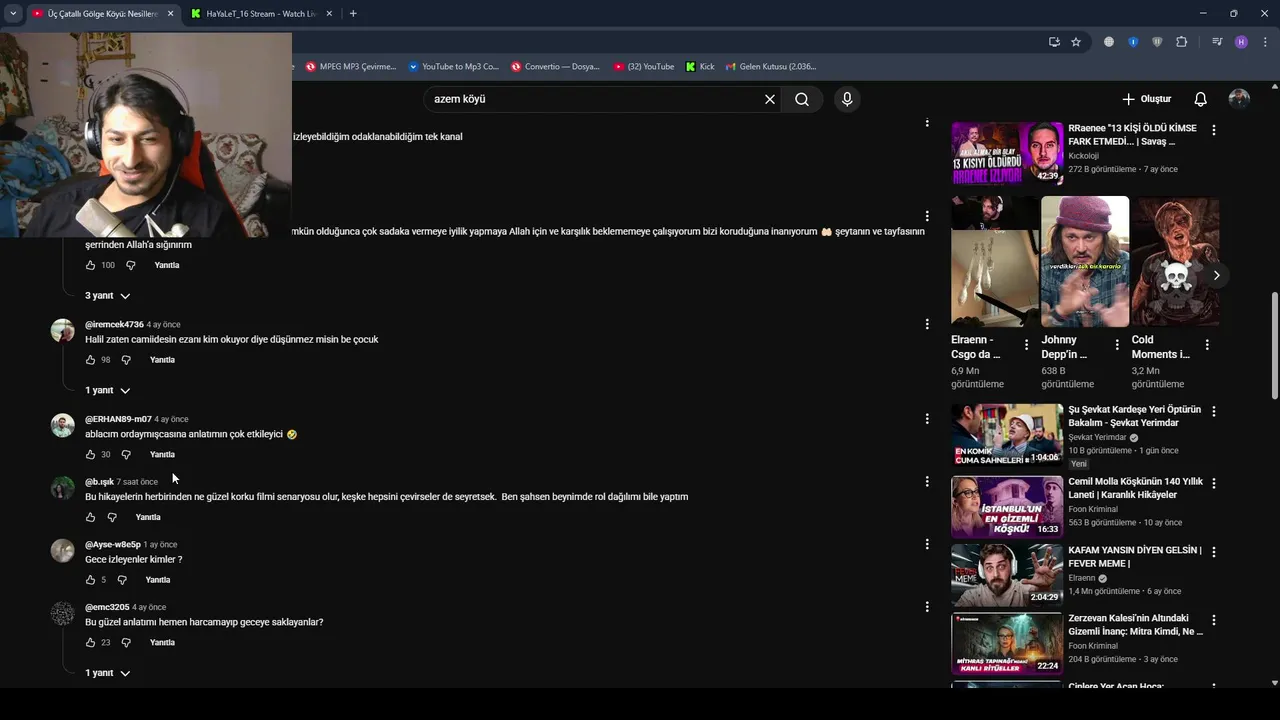Screen dimensions: 1280x720
Task: Click the blue shield extension icon
Action: (x=1133, y=42)
